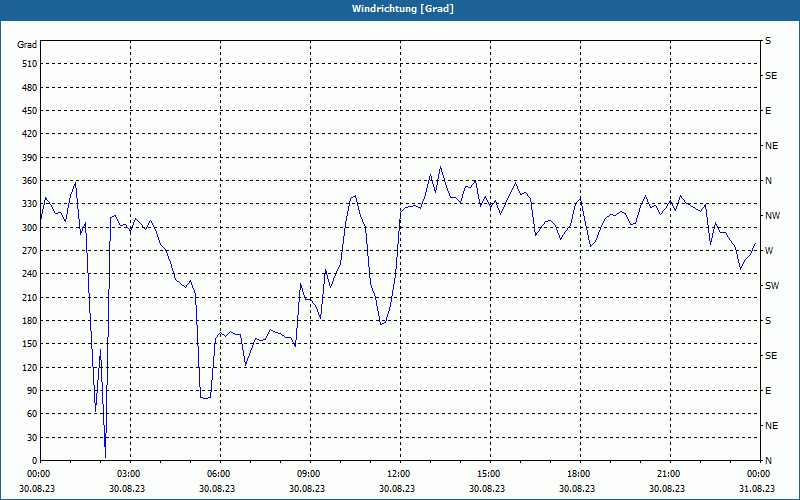Select compass label S across from 180
The width and height of the screenshot is (800, 500).
768,321
